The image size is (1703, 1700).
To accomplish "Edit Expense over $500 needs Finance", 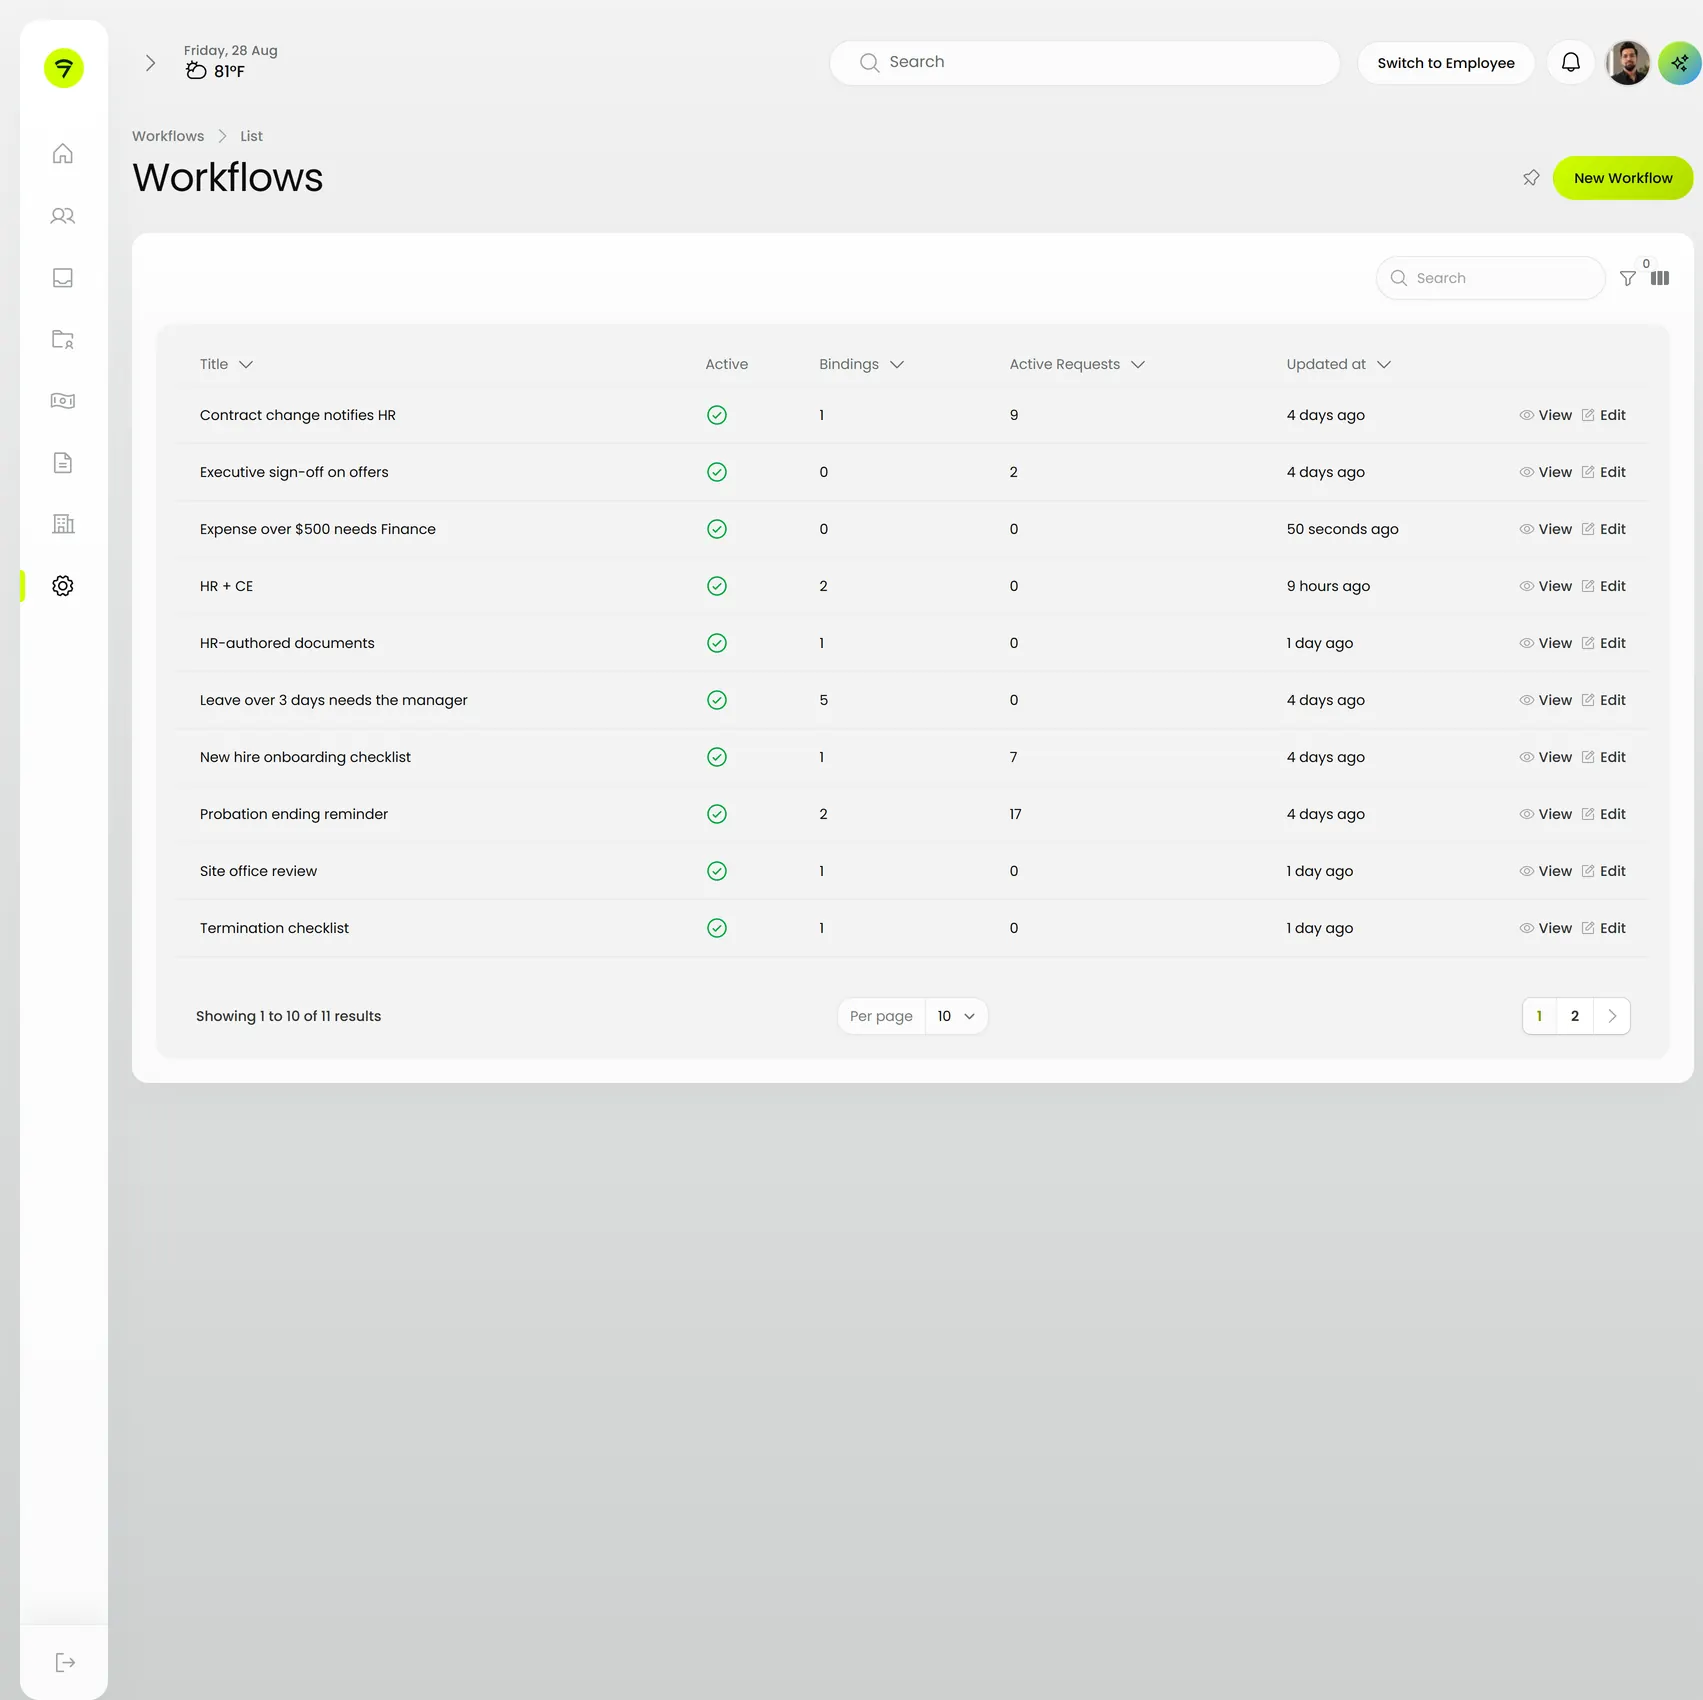I will coord(1603,529).
